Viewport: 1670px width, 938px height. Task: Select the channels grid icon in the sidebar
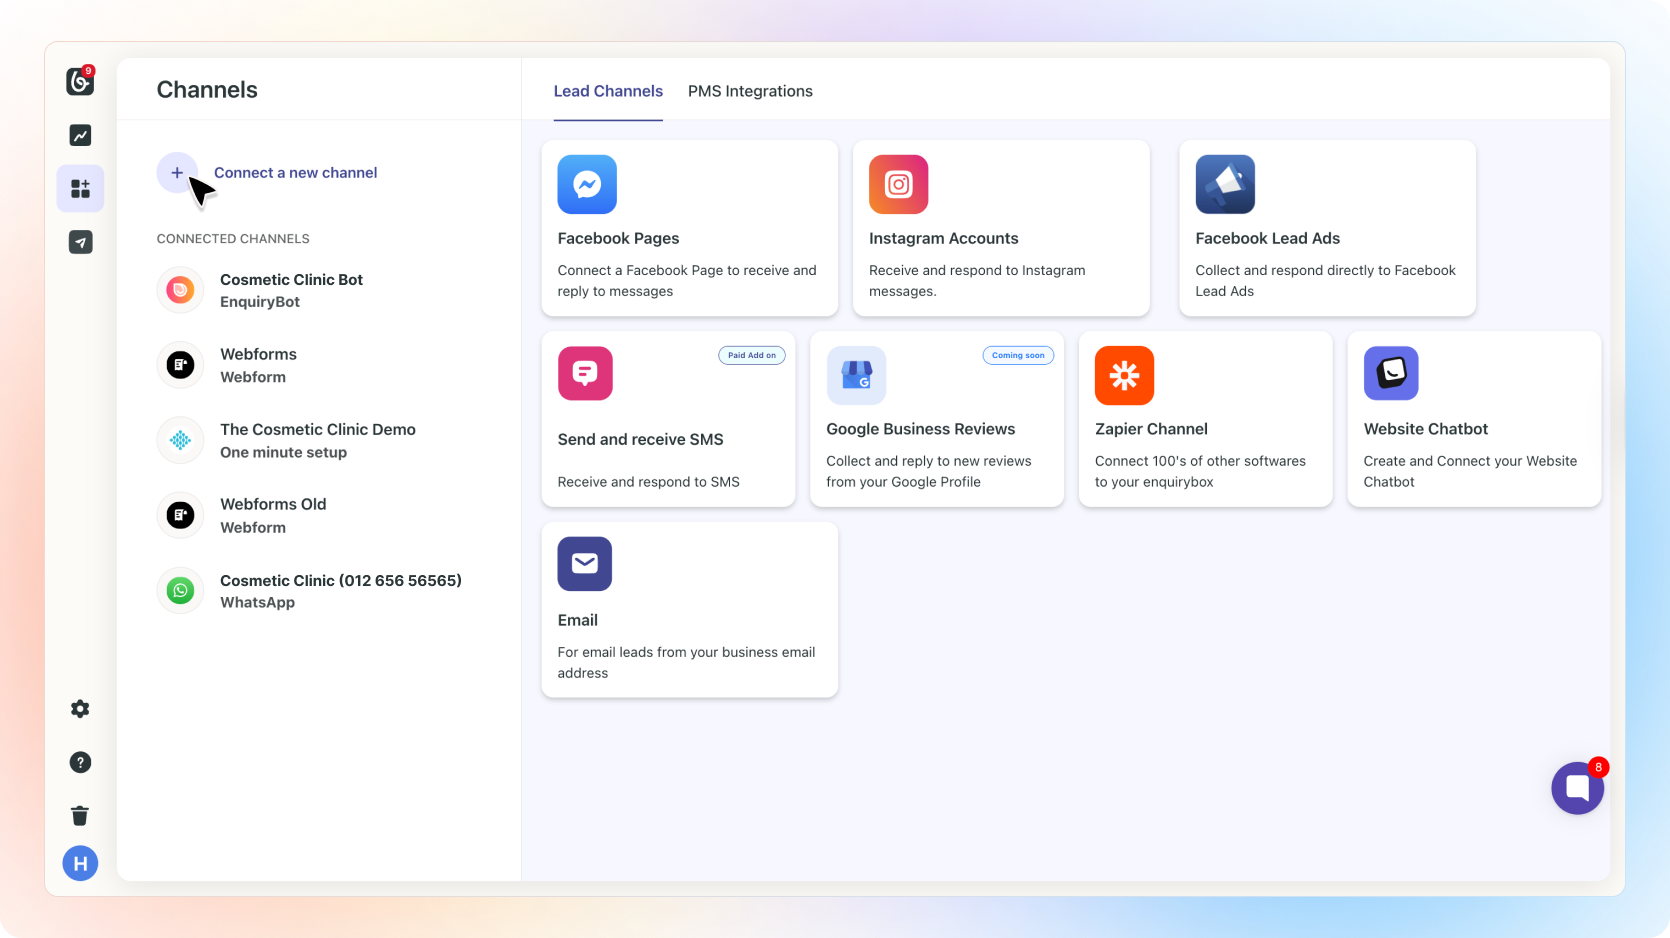tap(80, 188)
